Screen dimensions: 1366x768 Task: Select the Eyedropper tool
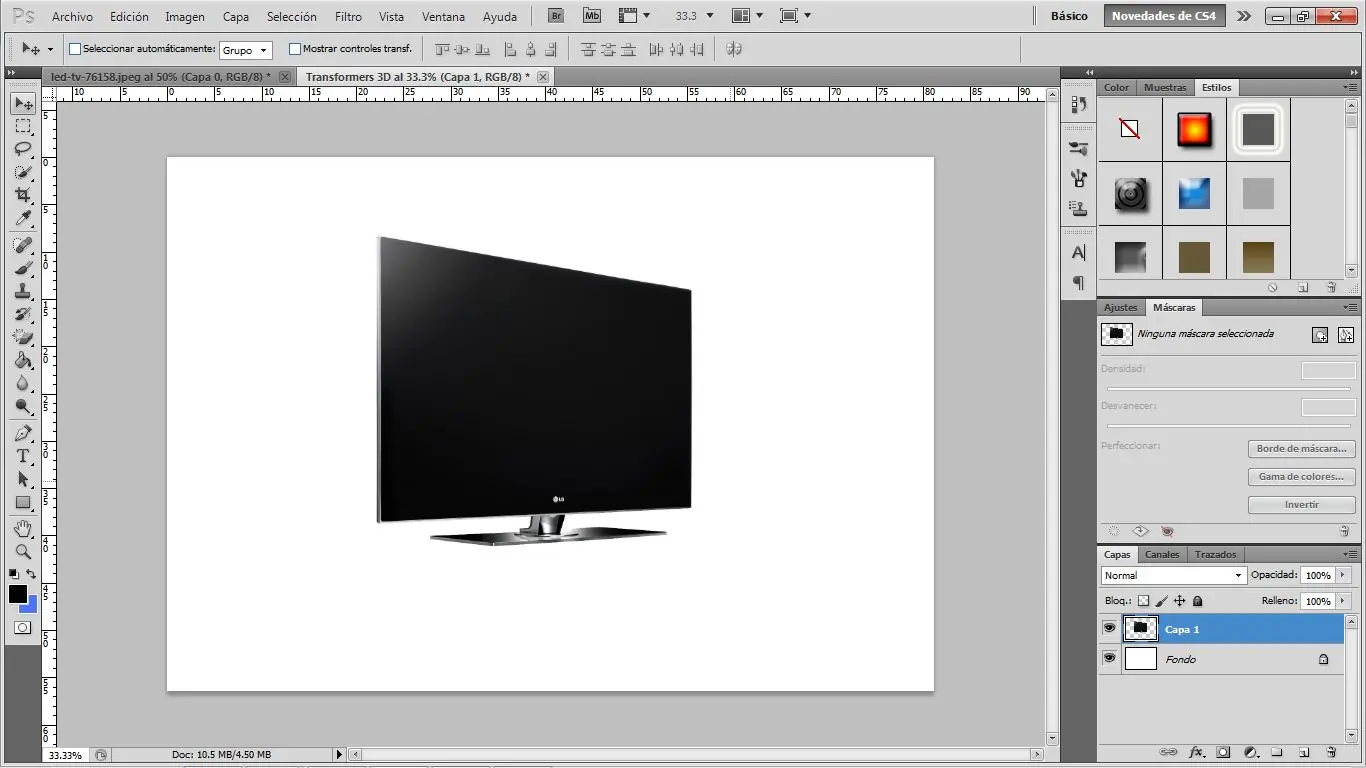(23, 218)
